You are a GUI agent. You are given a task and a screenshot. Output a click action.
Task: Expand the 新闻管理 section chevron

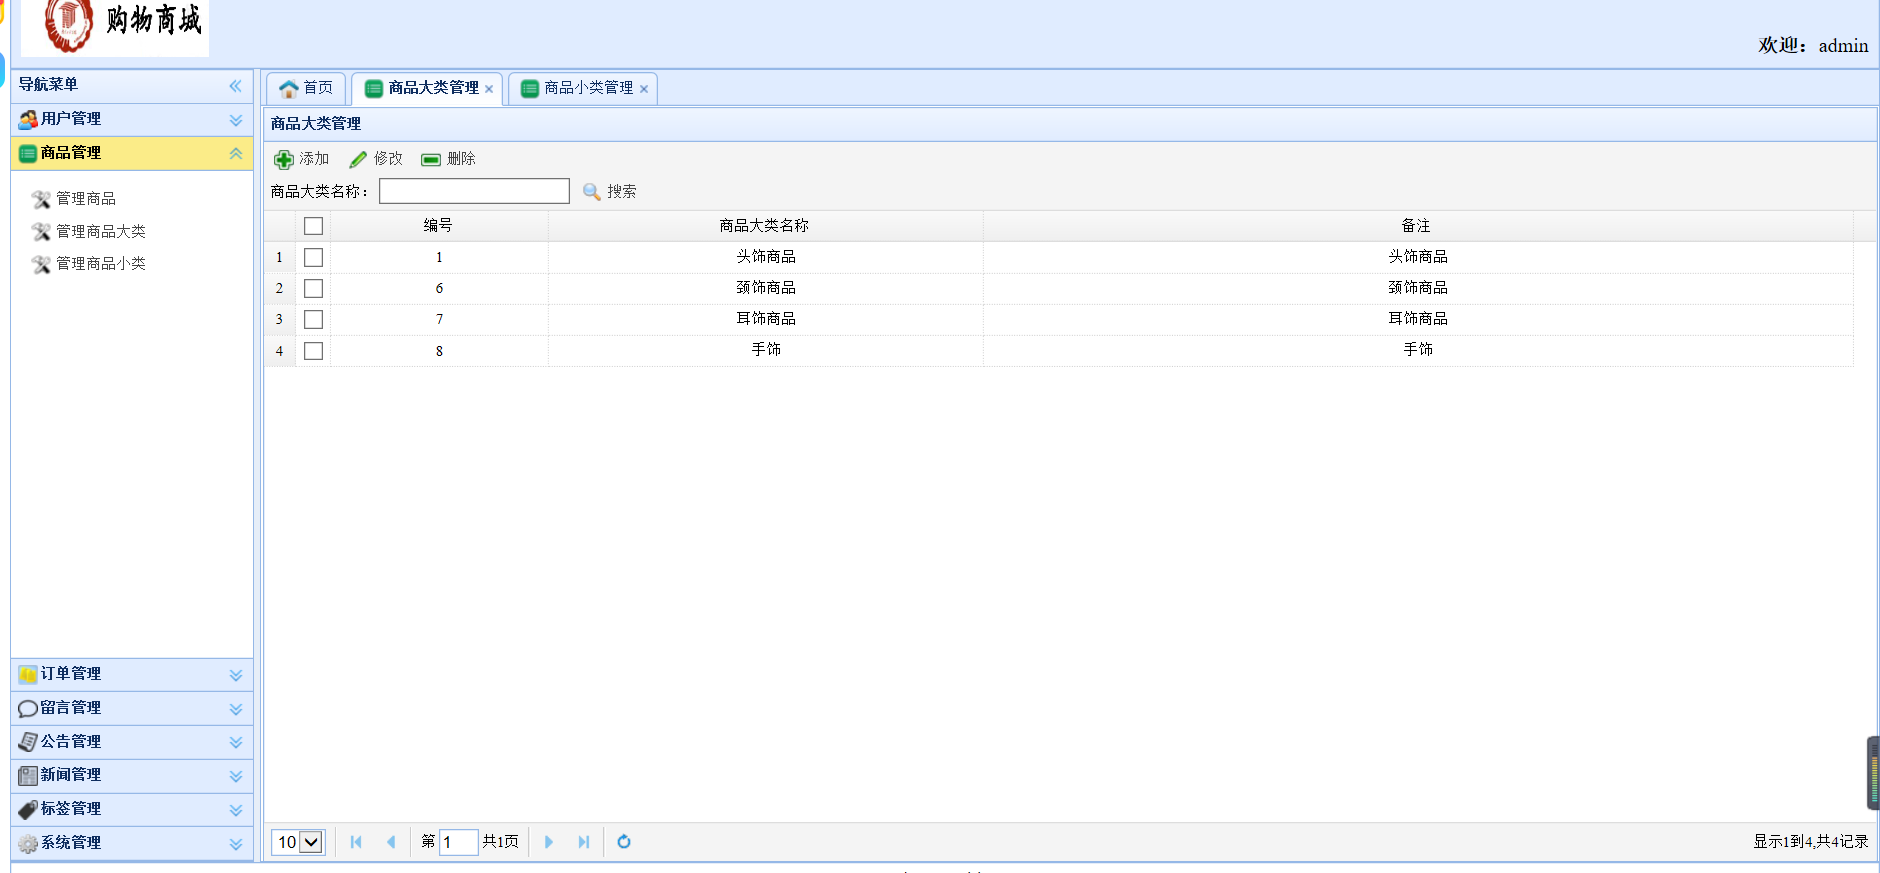pos(236,776)
